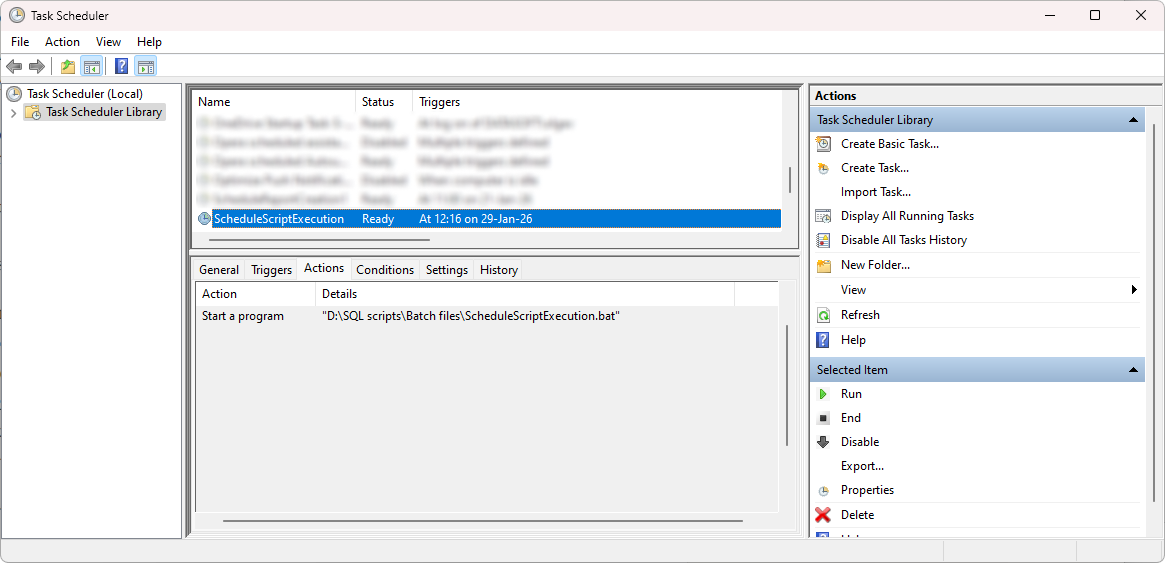Click the Create Task icon

point(823,169)
